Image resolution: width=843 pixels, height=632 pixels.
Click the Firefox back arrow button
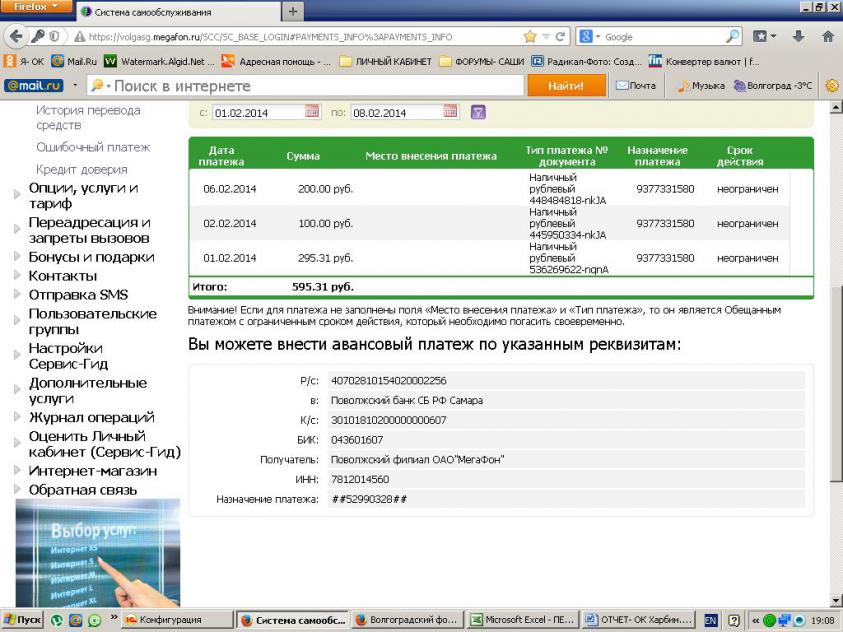click(16, 36)
